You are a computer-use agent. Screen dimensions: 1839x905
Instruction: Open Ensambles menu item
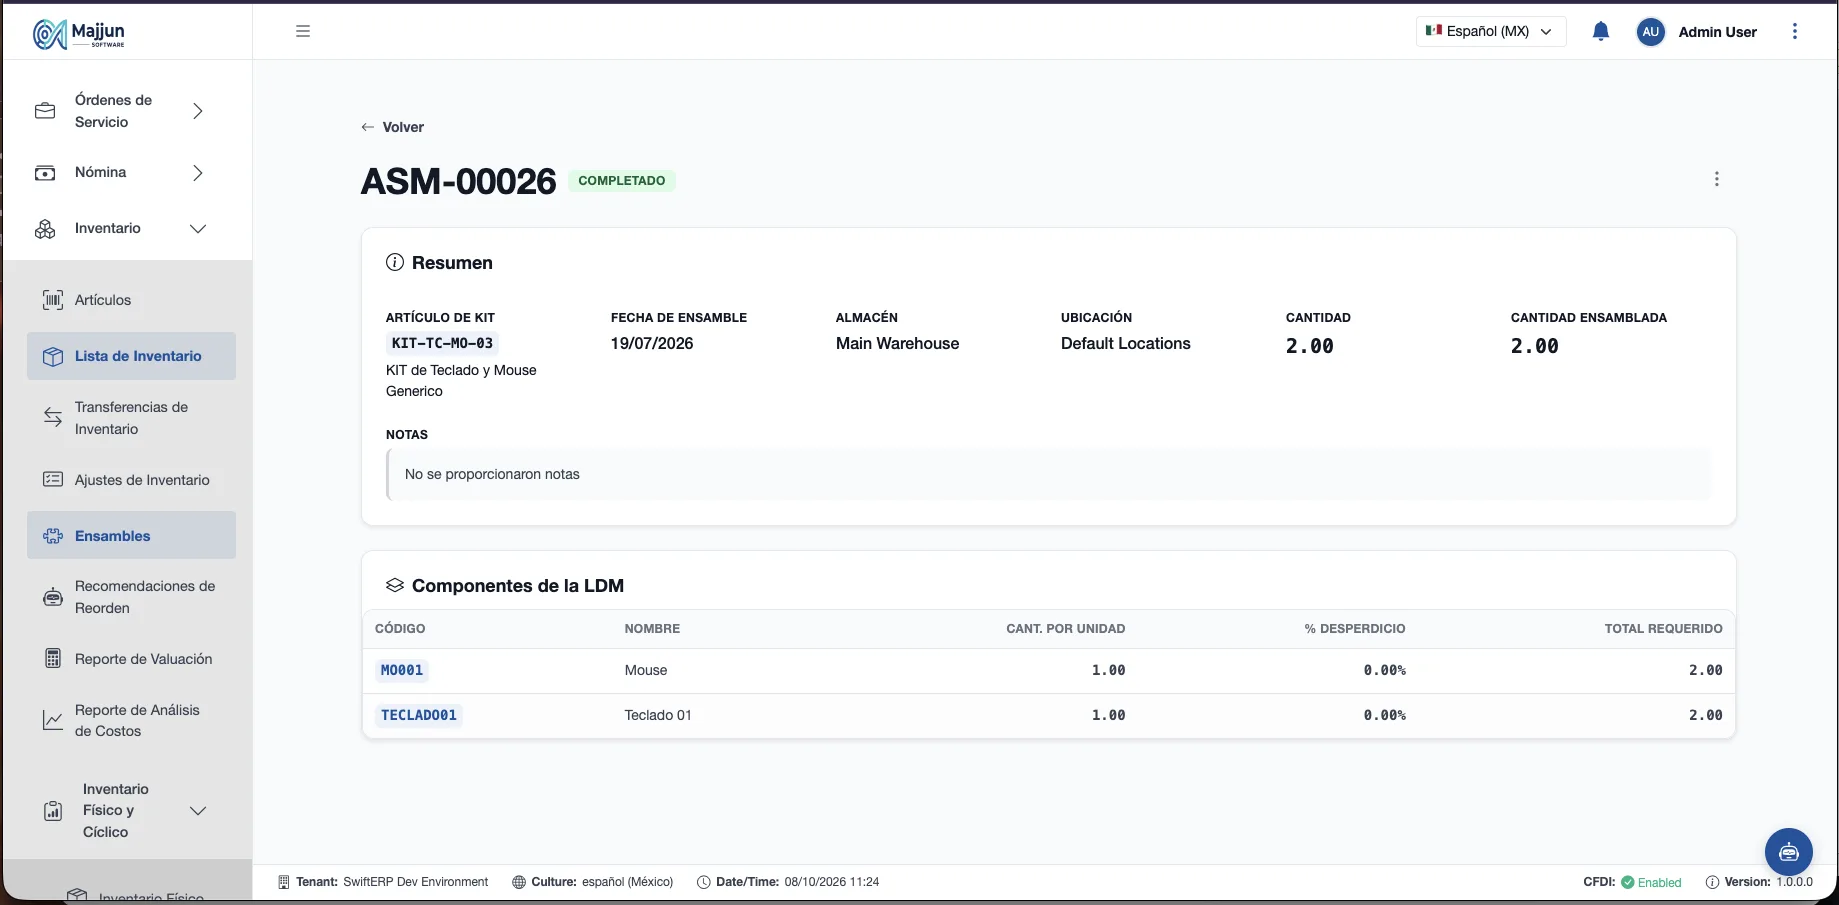click(x=131, y=536)
